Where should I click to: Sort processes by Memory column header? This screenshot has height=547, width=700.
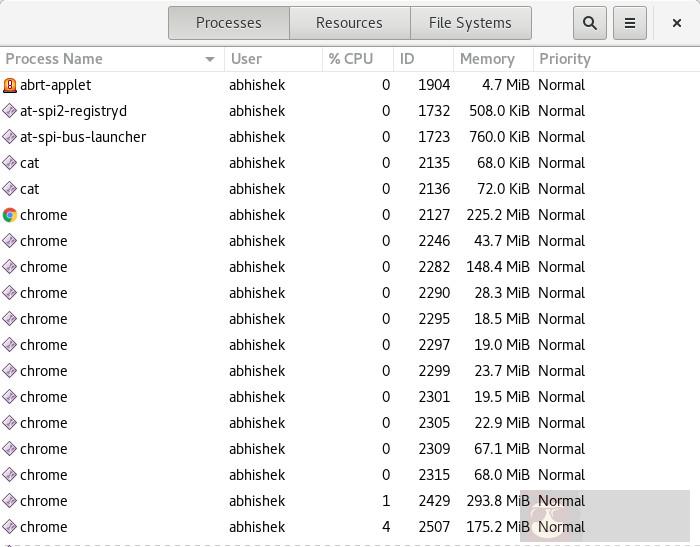[x=487, y=59]
